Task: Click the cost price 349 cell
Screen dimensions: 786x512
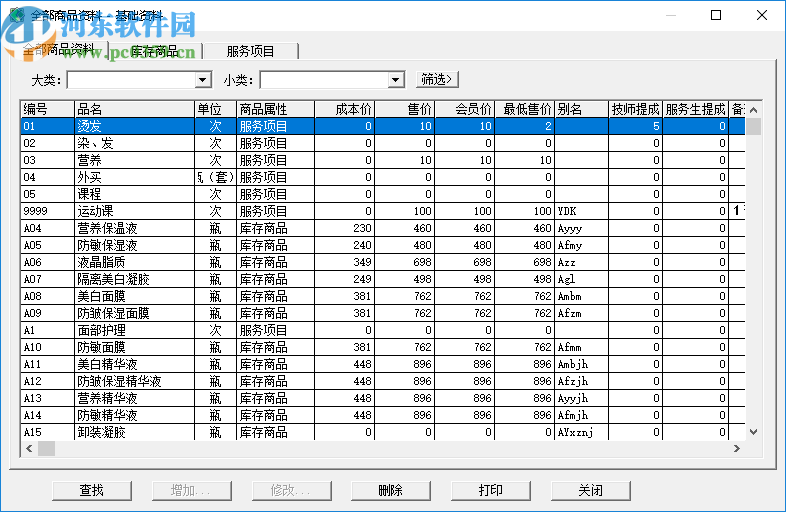Action: (344, 262)
